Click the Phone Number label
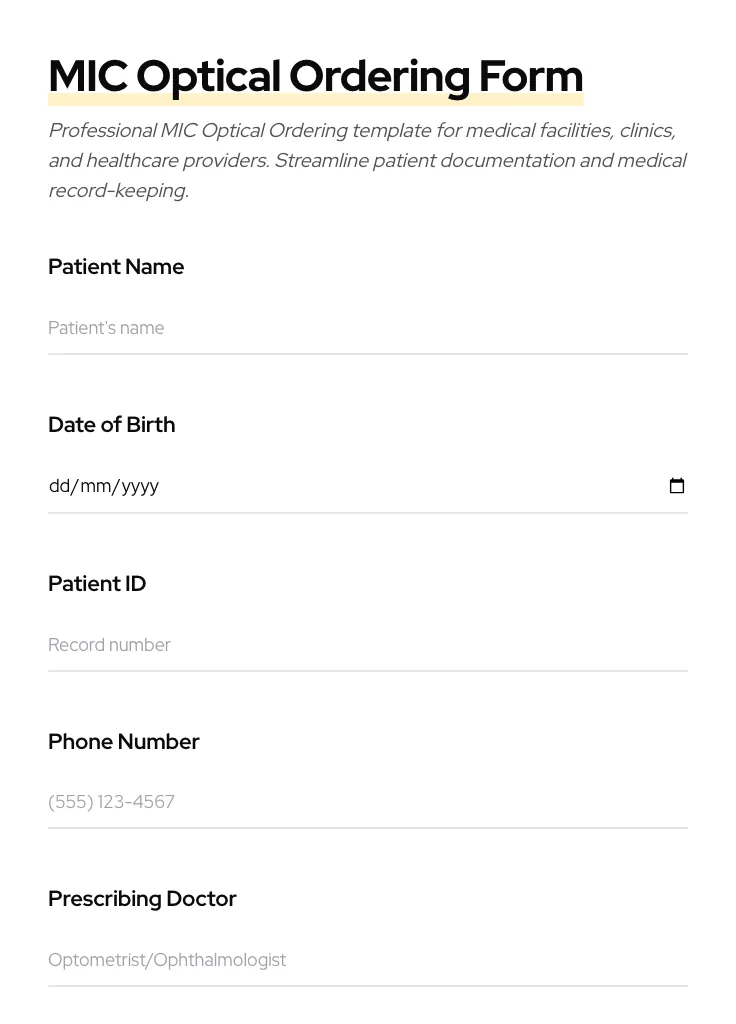 (124, 742)
